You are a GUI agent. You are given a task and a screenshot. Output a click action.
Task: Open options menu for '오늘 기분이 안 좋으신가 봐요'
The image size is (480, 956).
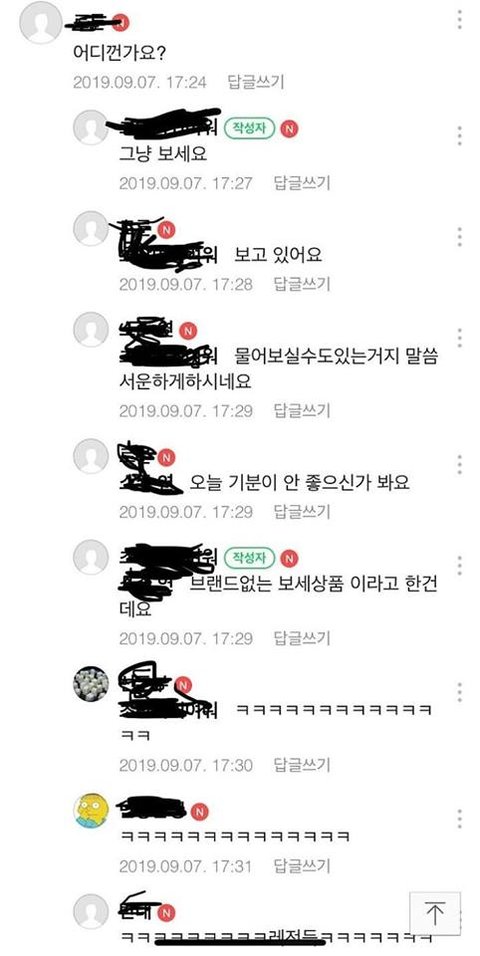459,465
